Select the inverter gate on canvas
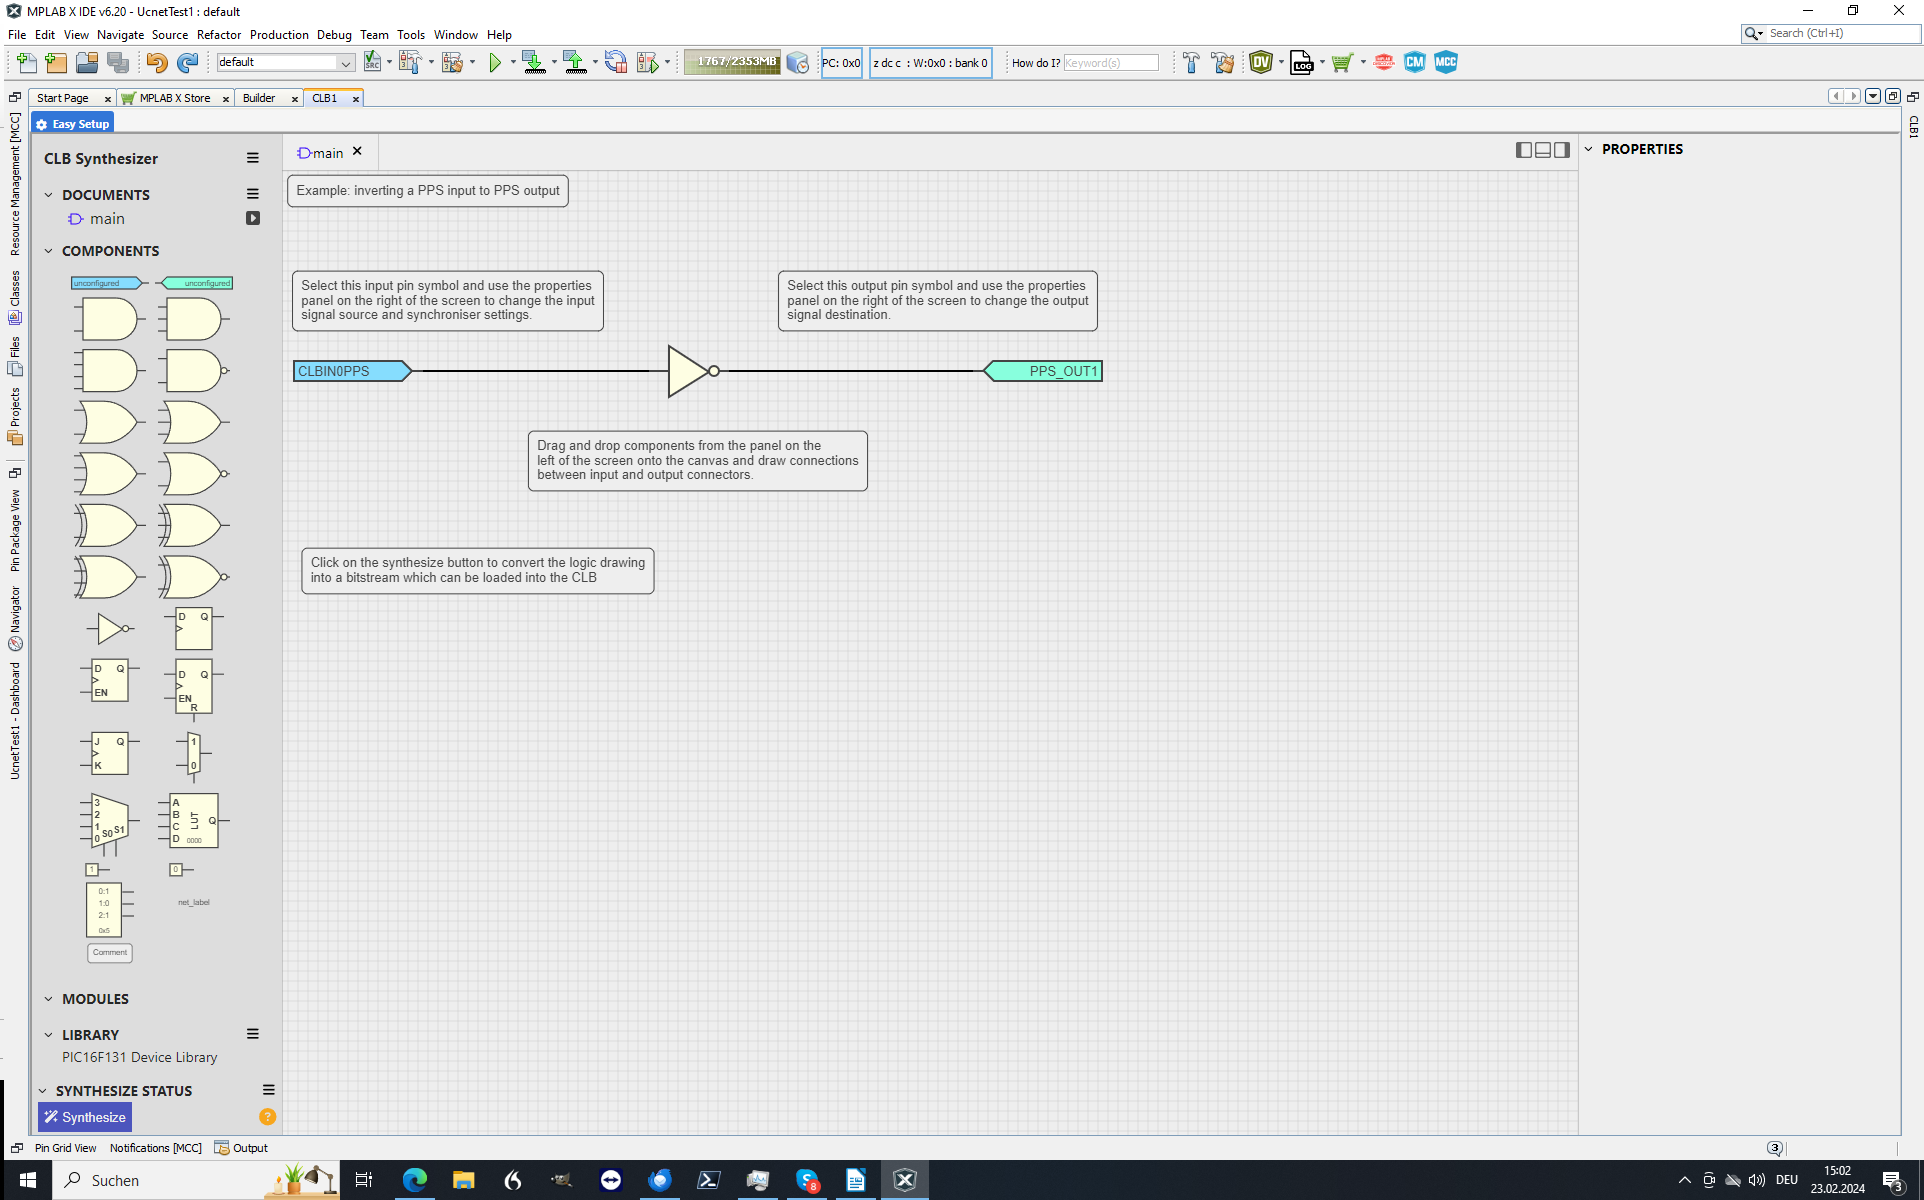Image resolution: width=1924 pixels, height=1200 pixels. (x=692, y=371)
